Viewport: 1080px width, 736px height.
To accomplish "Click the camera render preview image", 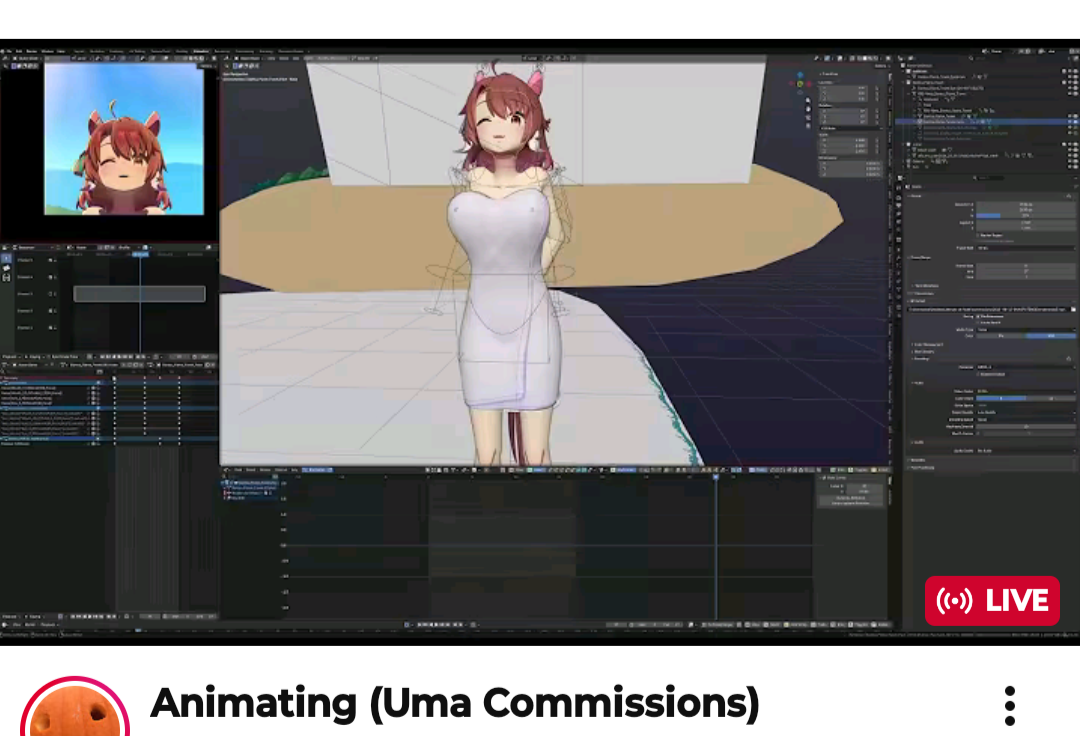I will pos(124,139).
